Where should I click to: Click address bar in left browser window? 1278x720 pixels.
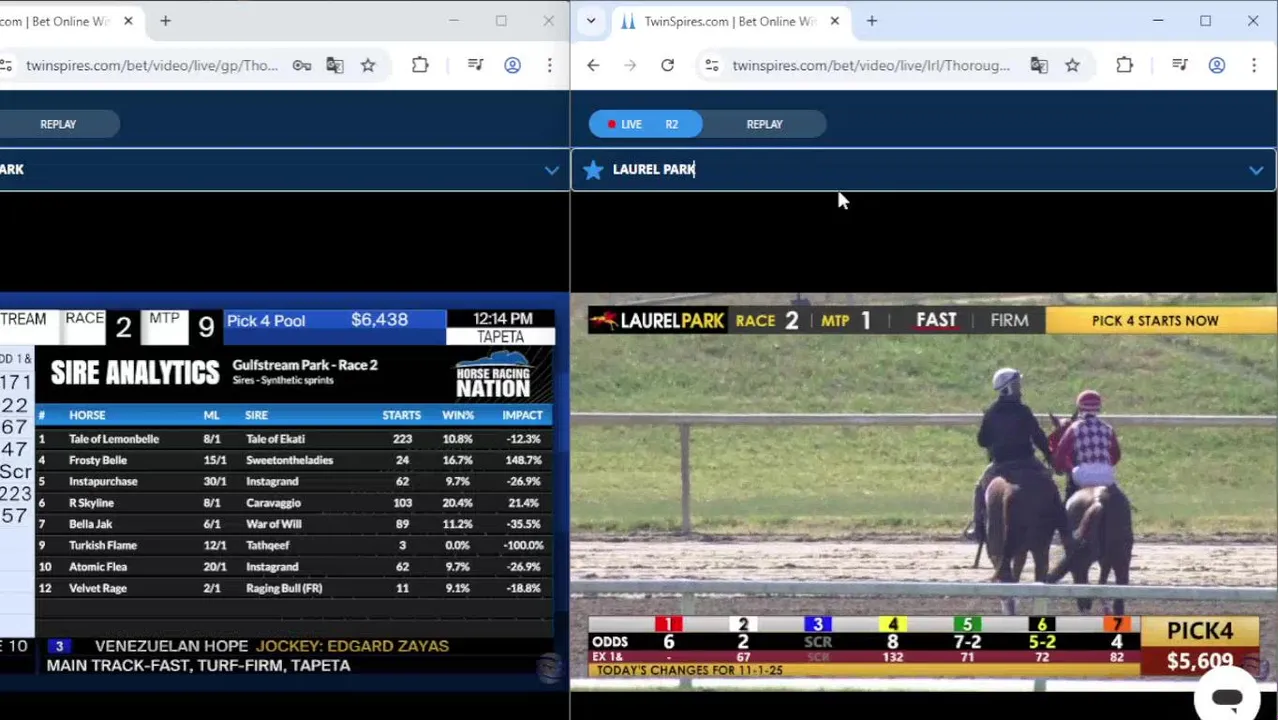(152, 65)
